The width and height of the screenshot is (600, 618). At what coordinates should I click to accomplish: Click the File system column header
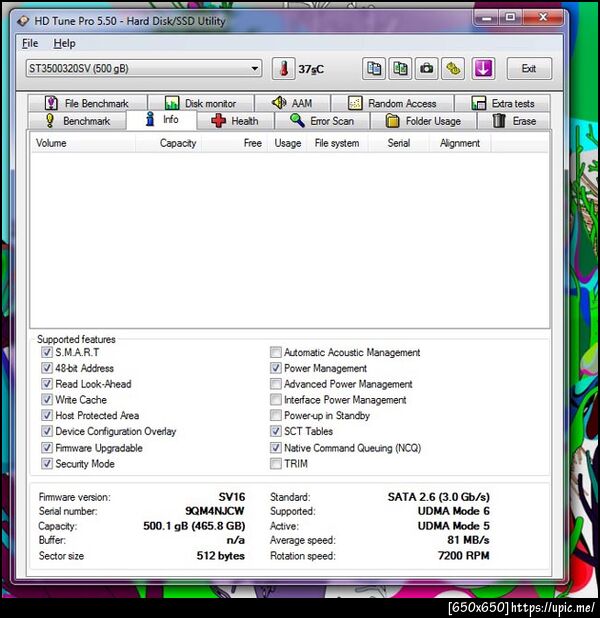pyautogui.click(x=337, y=143)
